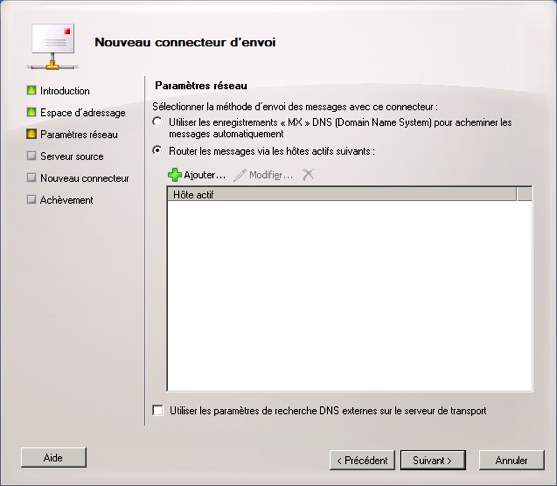Click the X delete icon in toolbar

(308, 174)
